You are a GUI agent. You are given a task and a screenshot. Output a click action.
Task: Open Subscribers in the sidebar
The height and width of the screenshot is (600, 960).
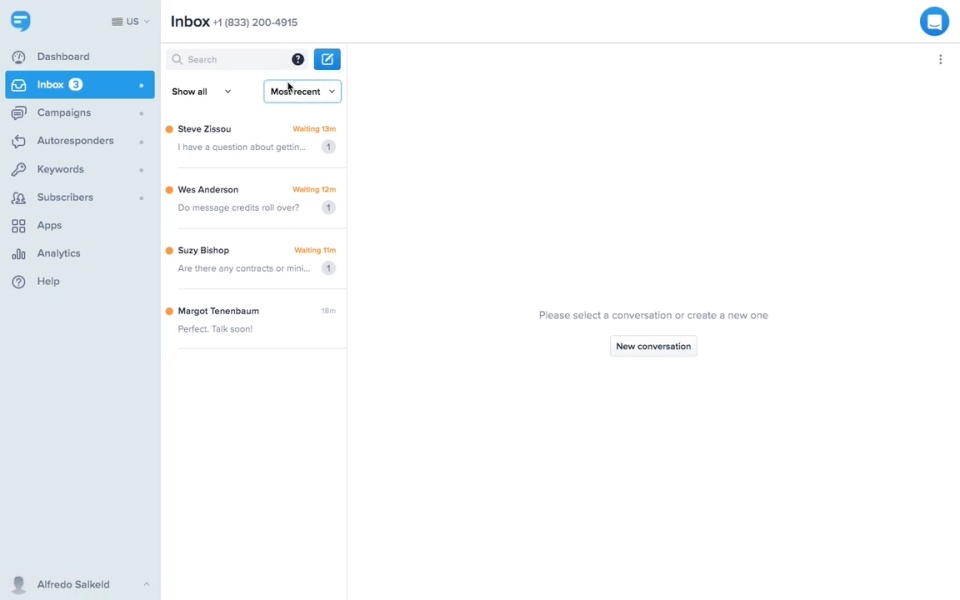65,197
